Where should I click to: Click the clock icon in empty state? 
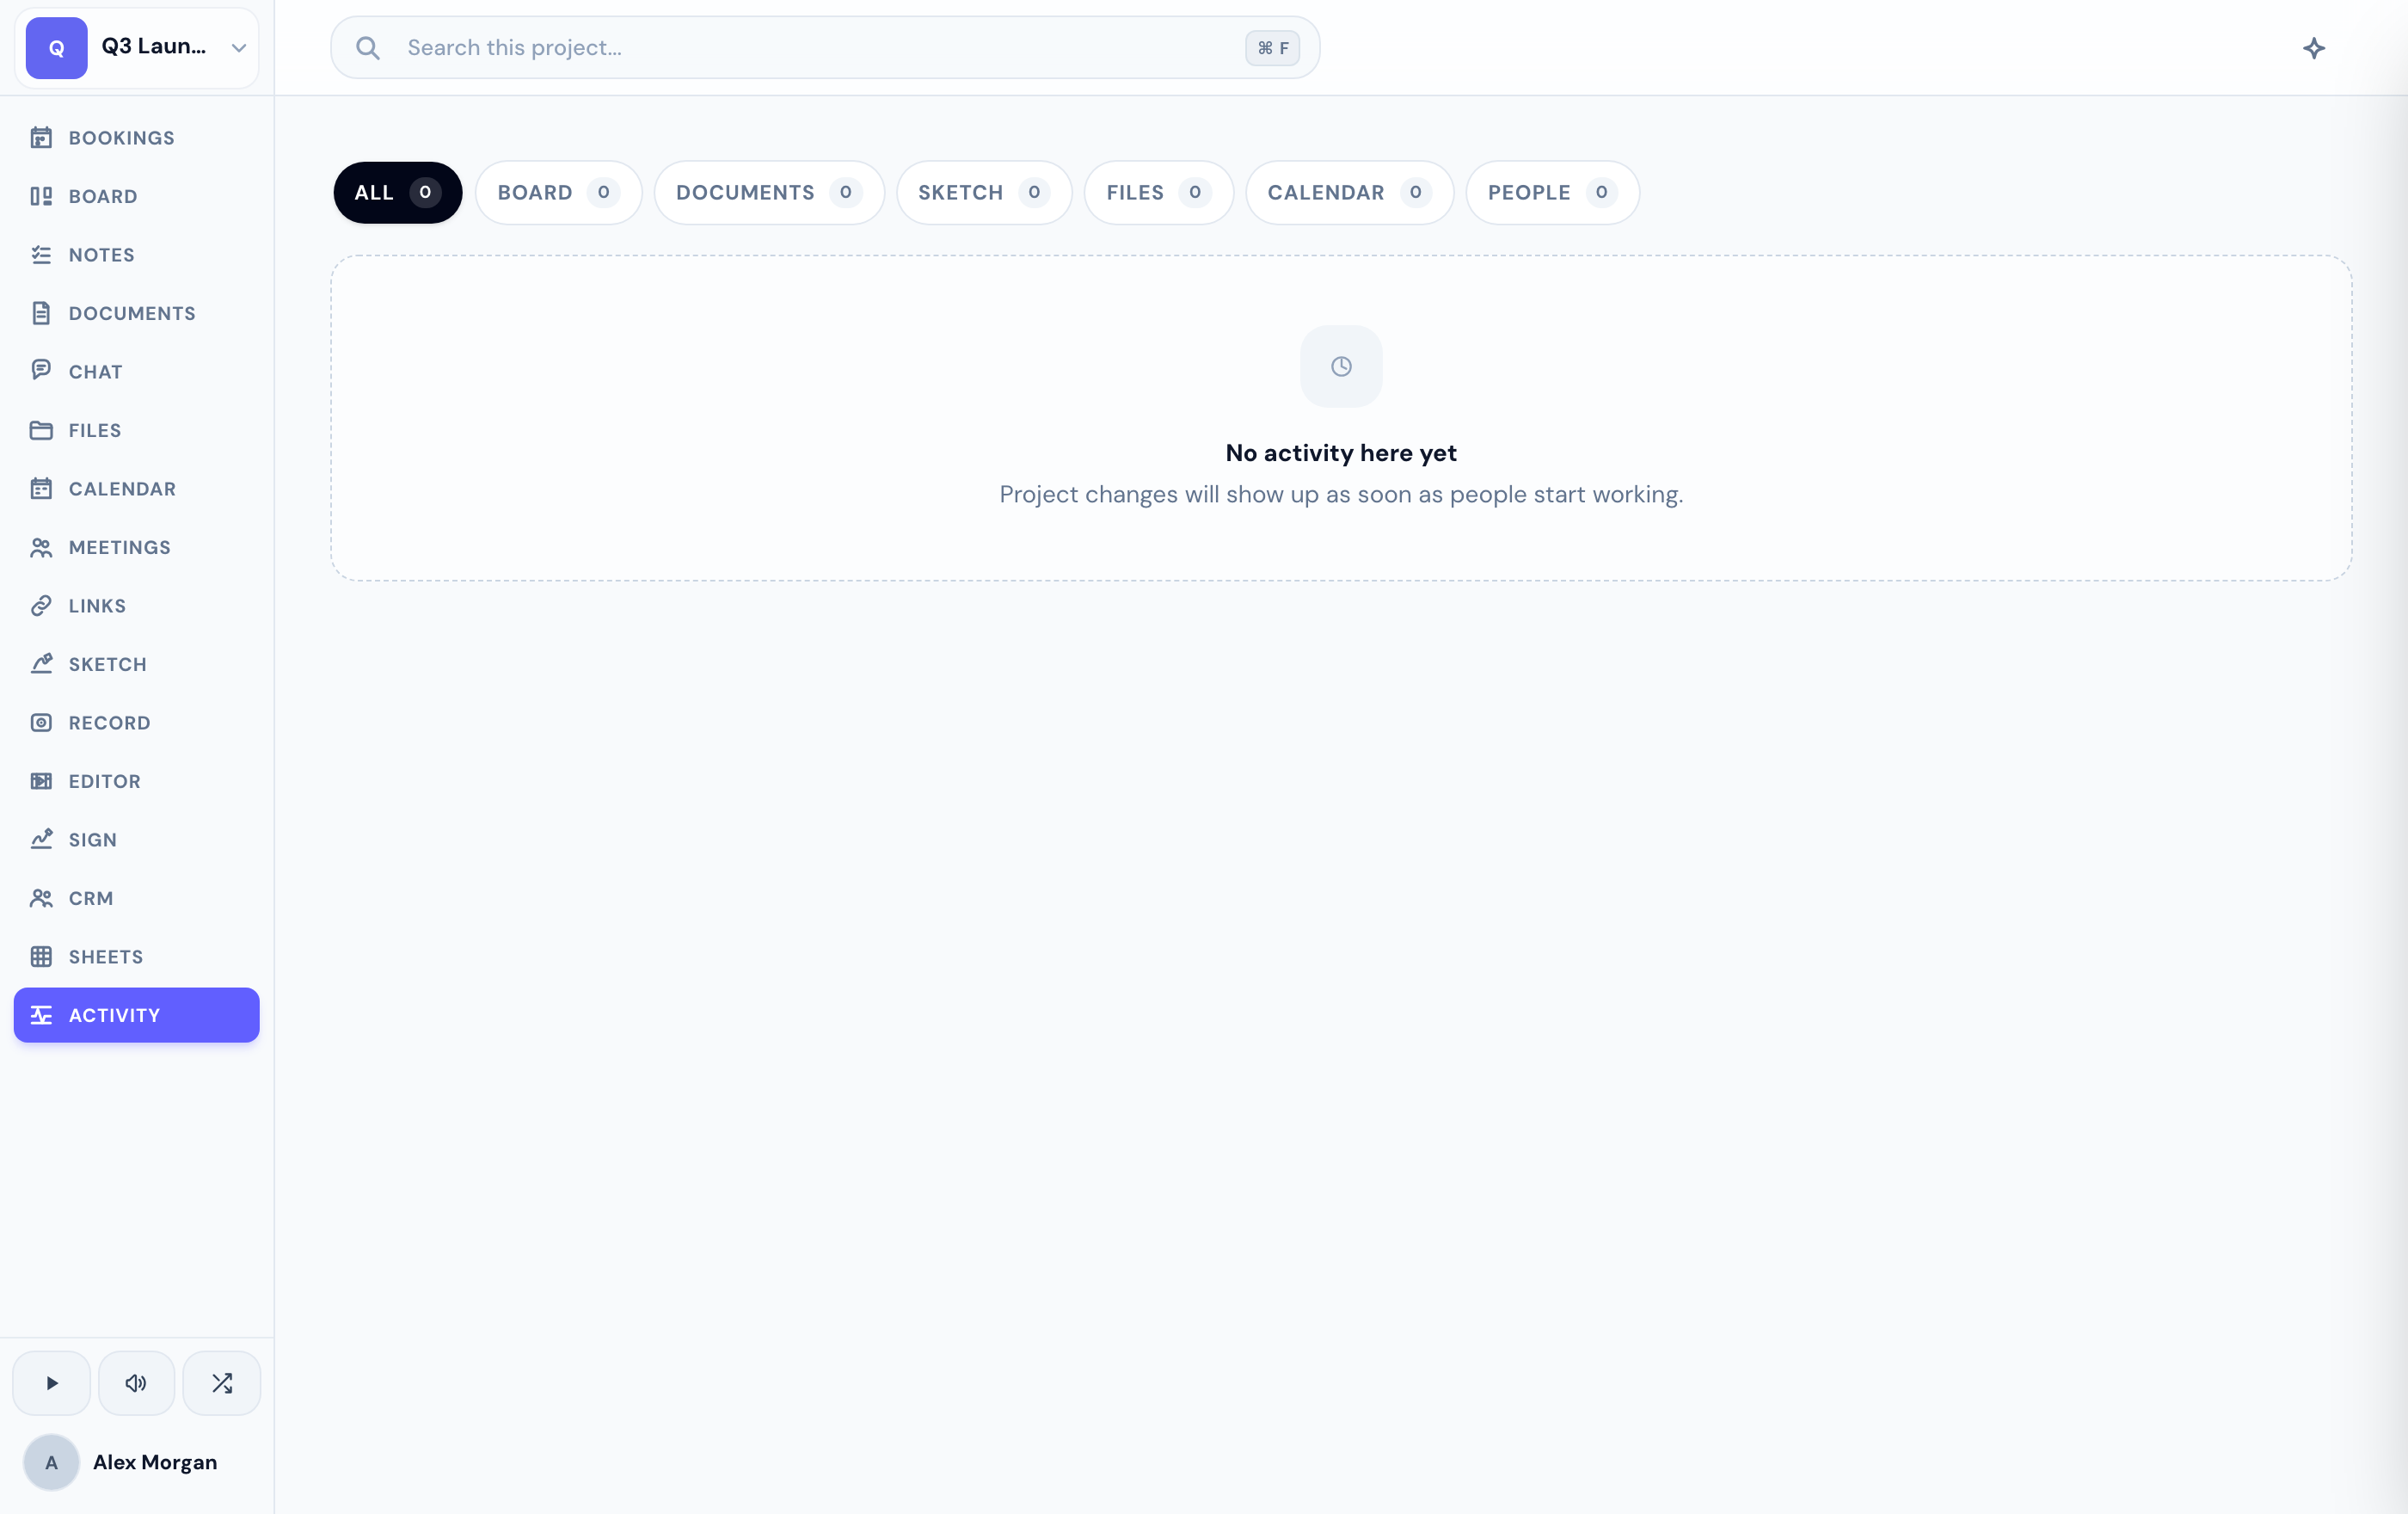point(1341,366)
